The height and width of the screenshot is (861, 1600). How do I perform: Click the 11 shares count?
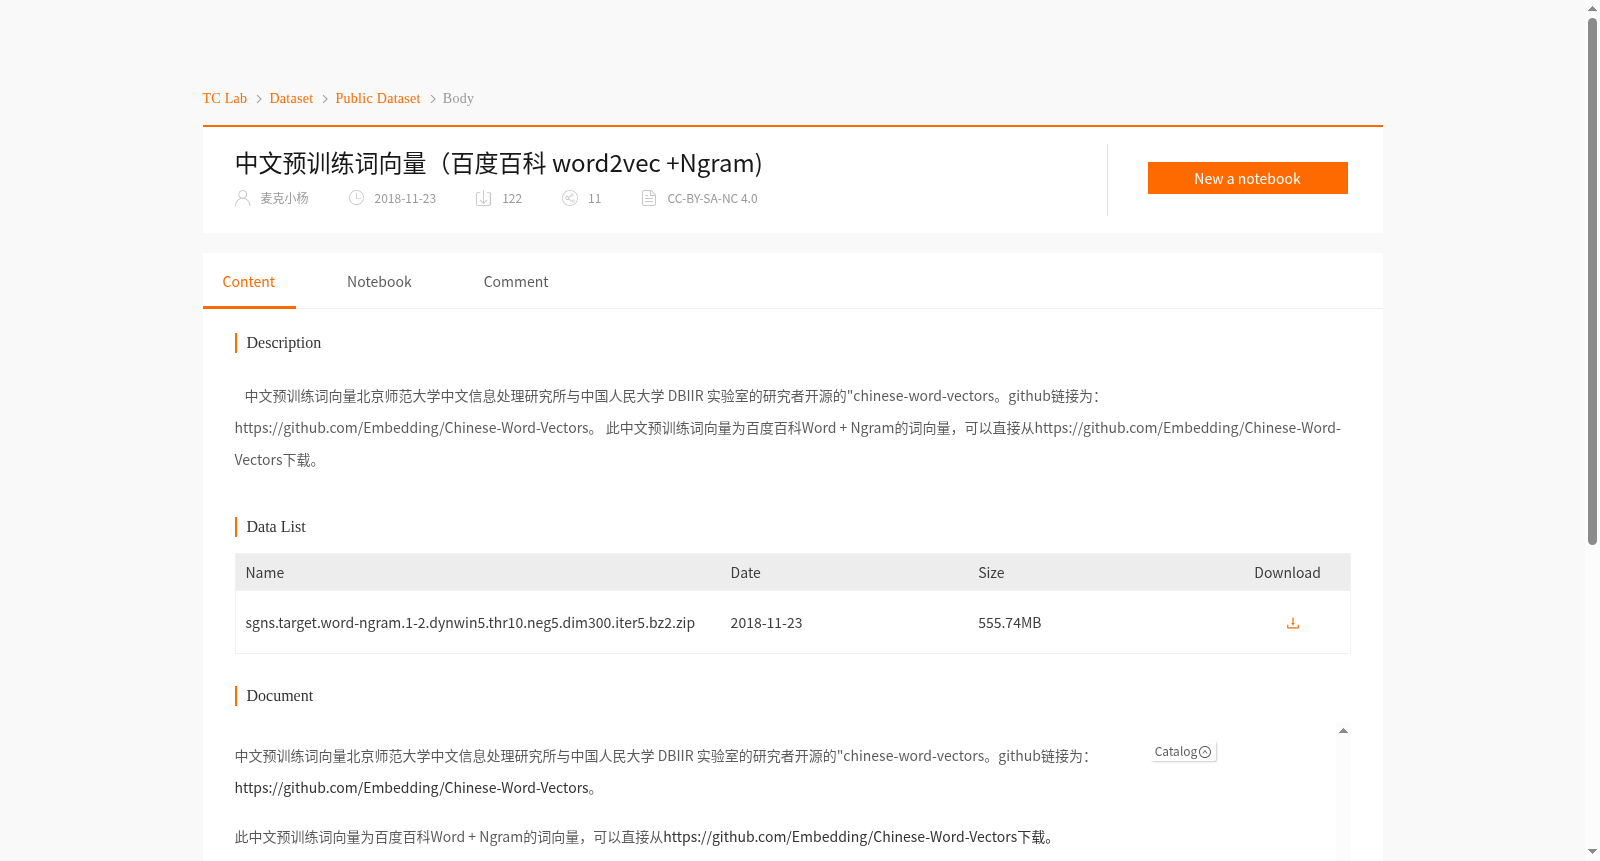point(594,198)
